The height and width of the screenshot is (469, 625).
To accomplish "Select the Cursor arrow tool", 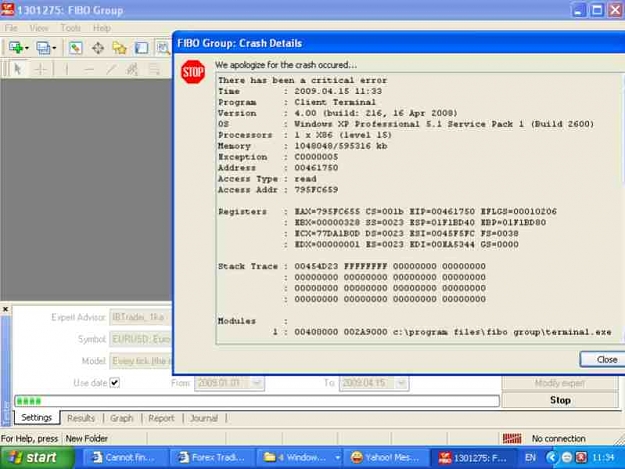I will click(x=18, y=69).
